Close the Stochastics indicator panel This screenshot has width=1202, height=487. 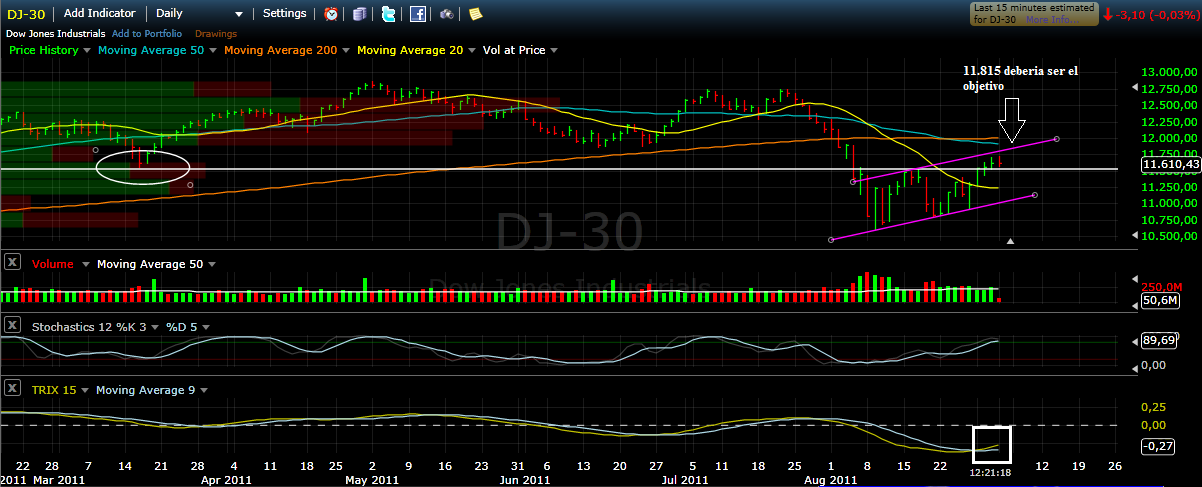click(12, 325)
